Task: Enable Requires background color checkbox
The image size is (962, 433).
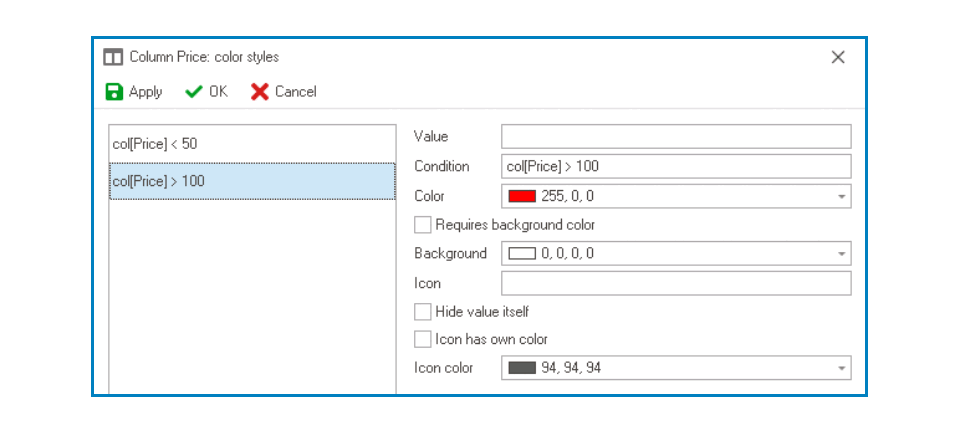Action: 423,225
